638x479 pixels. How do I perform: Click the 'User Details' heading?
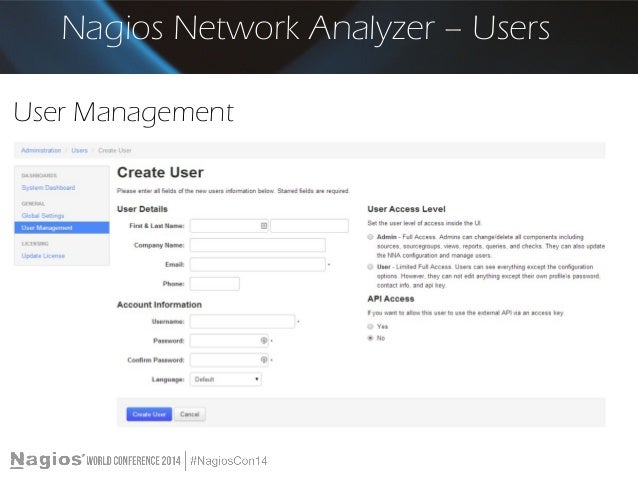click(x=142, y=209)
